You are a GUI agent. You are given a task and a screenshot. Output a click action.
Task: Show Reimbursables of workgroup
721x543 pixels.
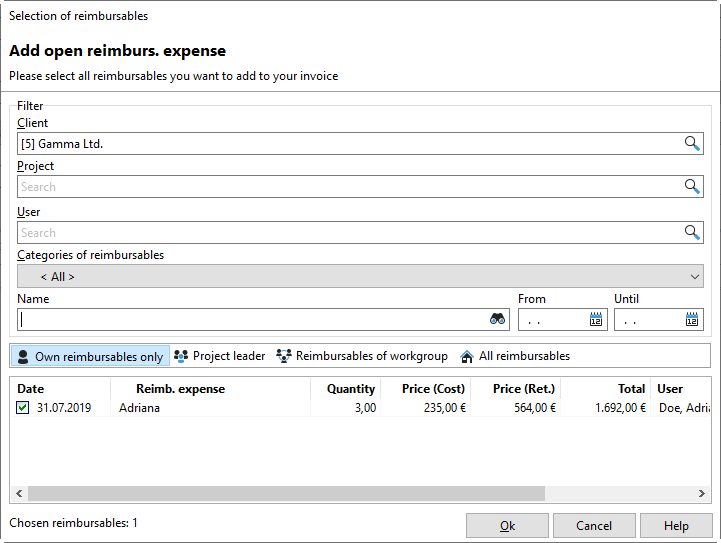(x=362, y=356)
